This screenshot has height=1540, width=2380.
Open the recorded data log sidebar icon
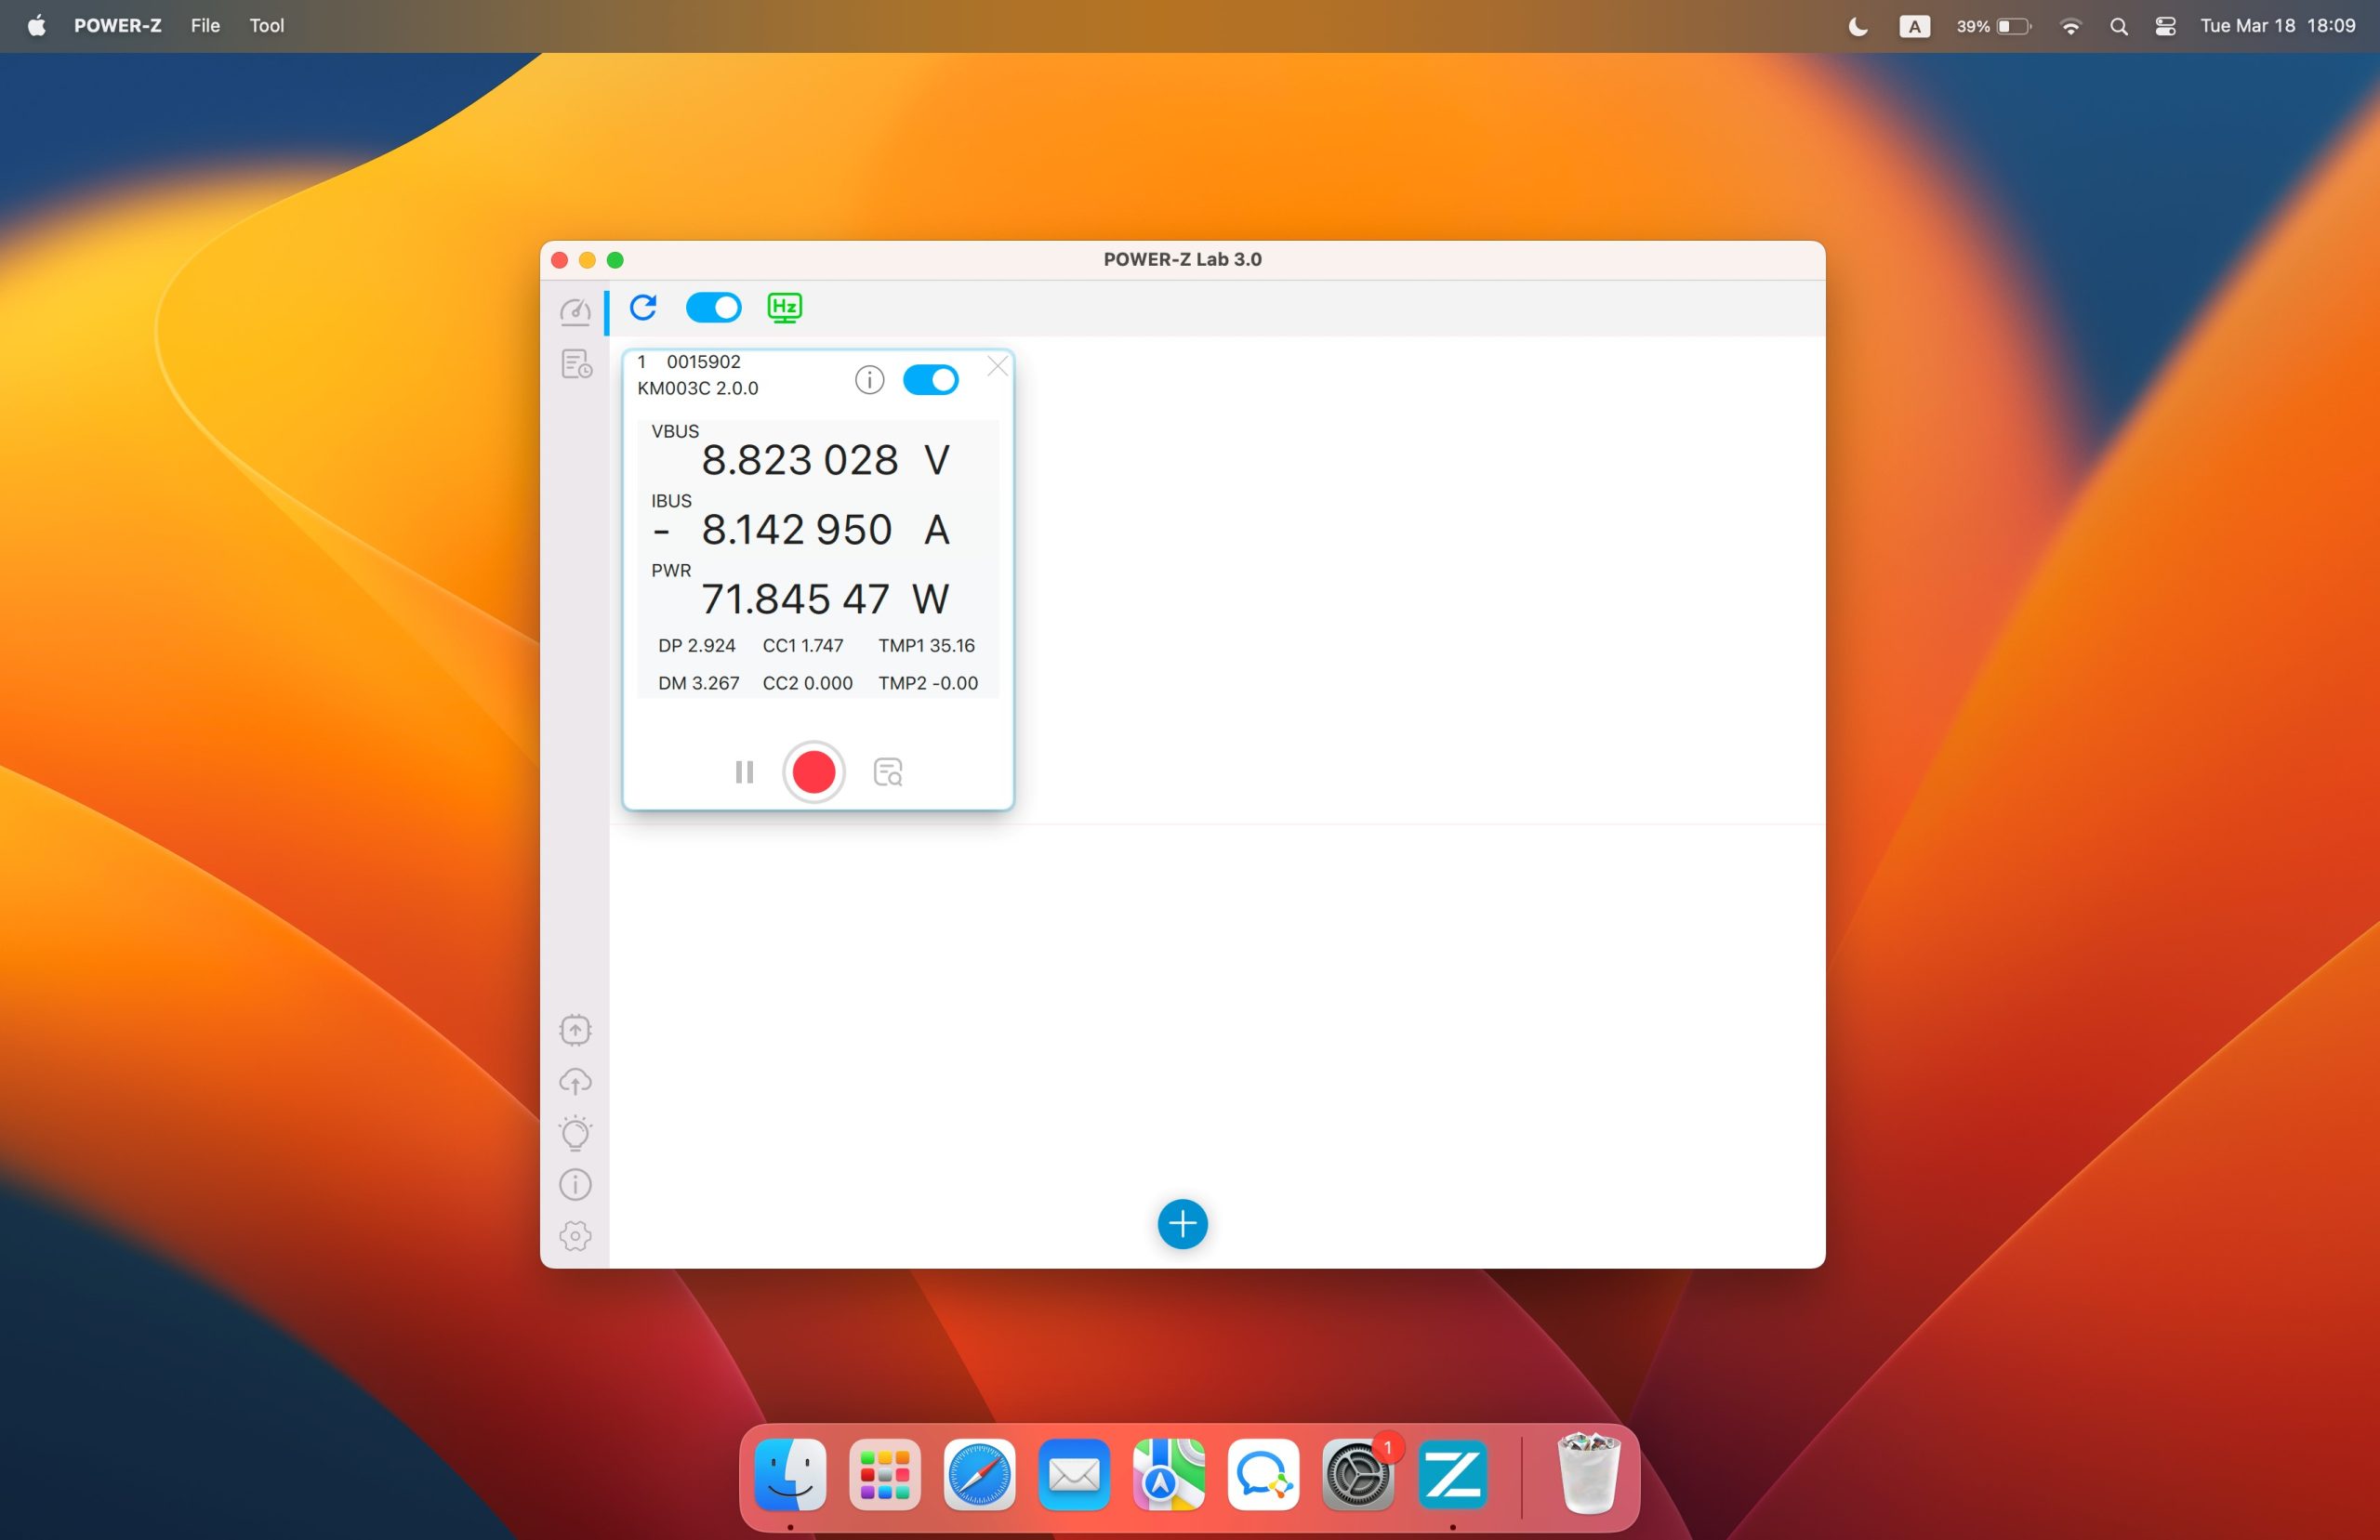[576, 364]
